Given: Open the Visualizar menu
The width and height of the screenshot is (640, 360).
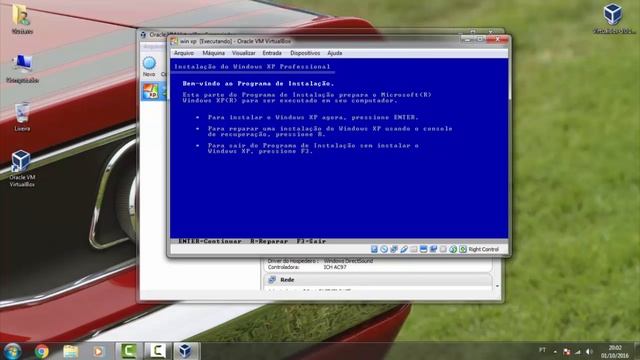Looking at the screenshot, I should (244, 53).
